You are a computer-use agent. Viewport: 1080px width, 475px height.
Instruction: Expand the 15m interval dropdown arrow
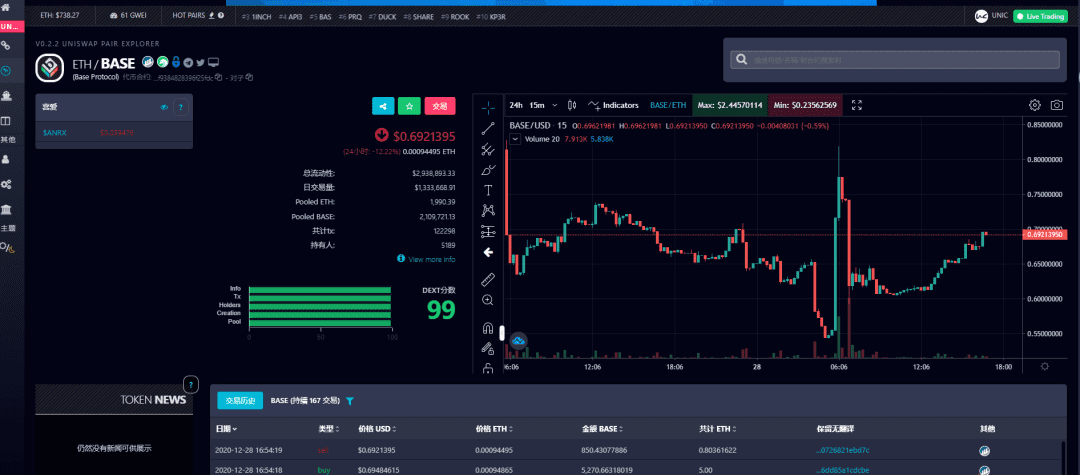click(555, 105)
